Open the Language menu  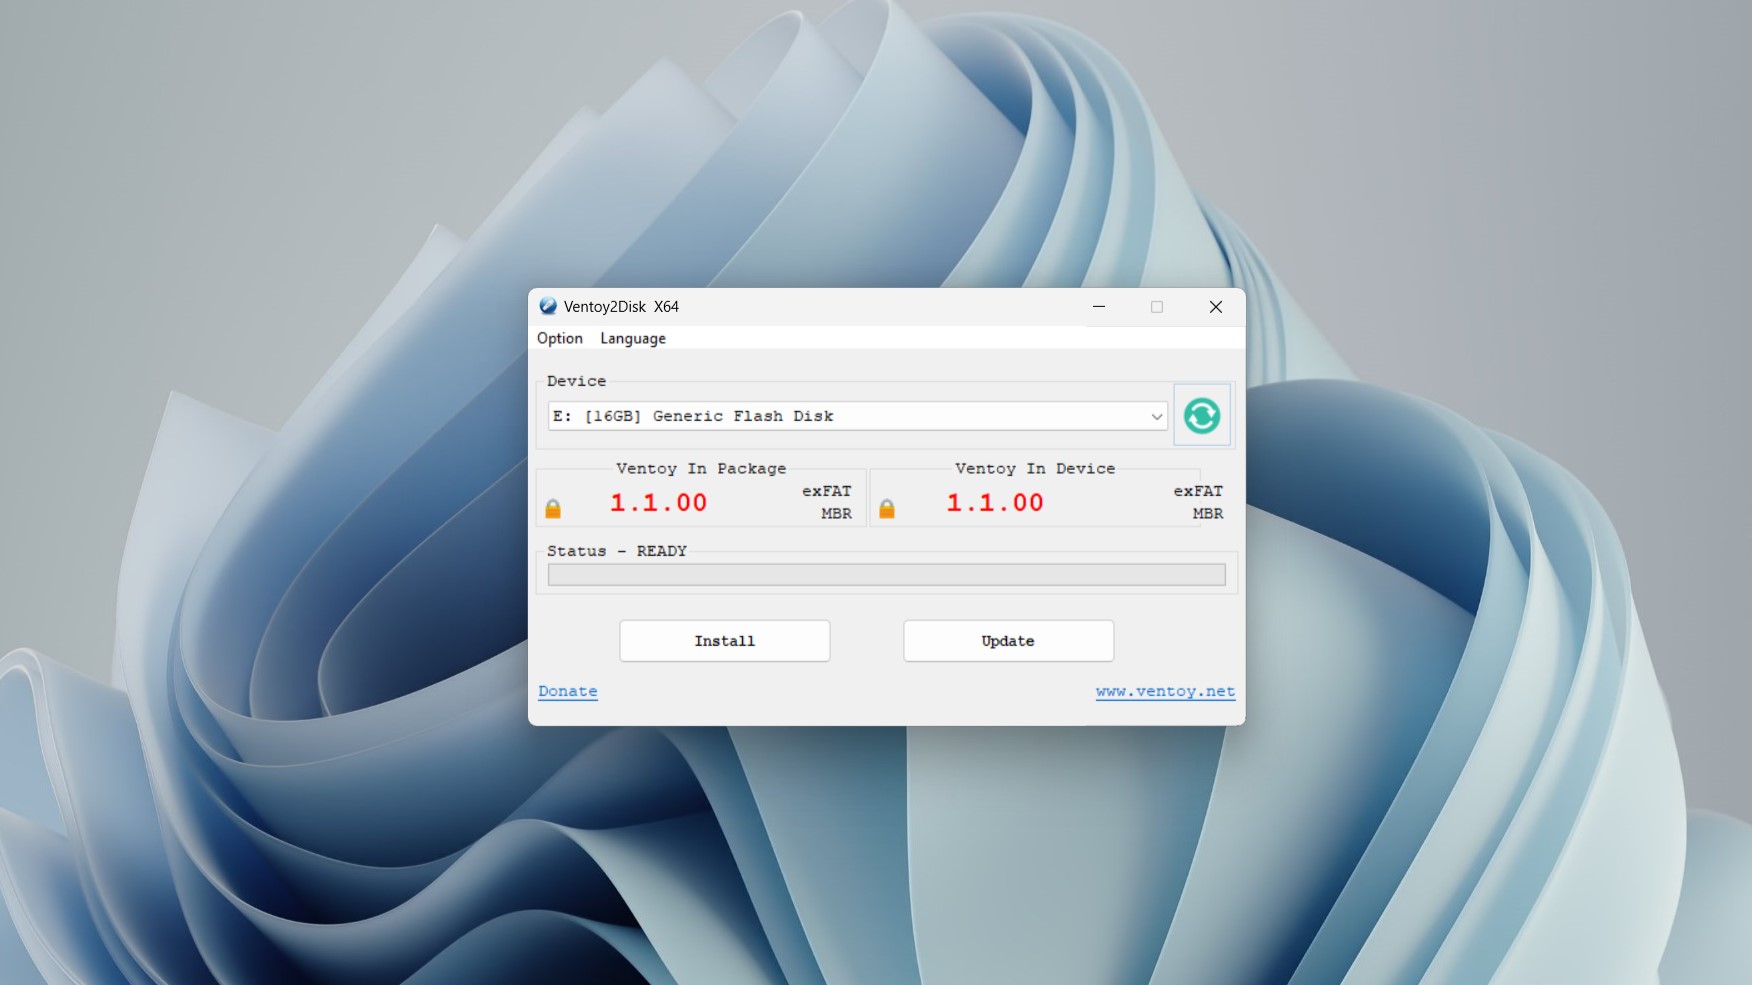[x=633, y=338]
